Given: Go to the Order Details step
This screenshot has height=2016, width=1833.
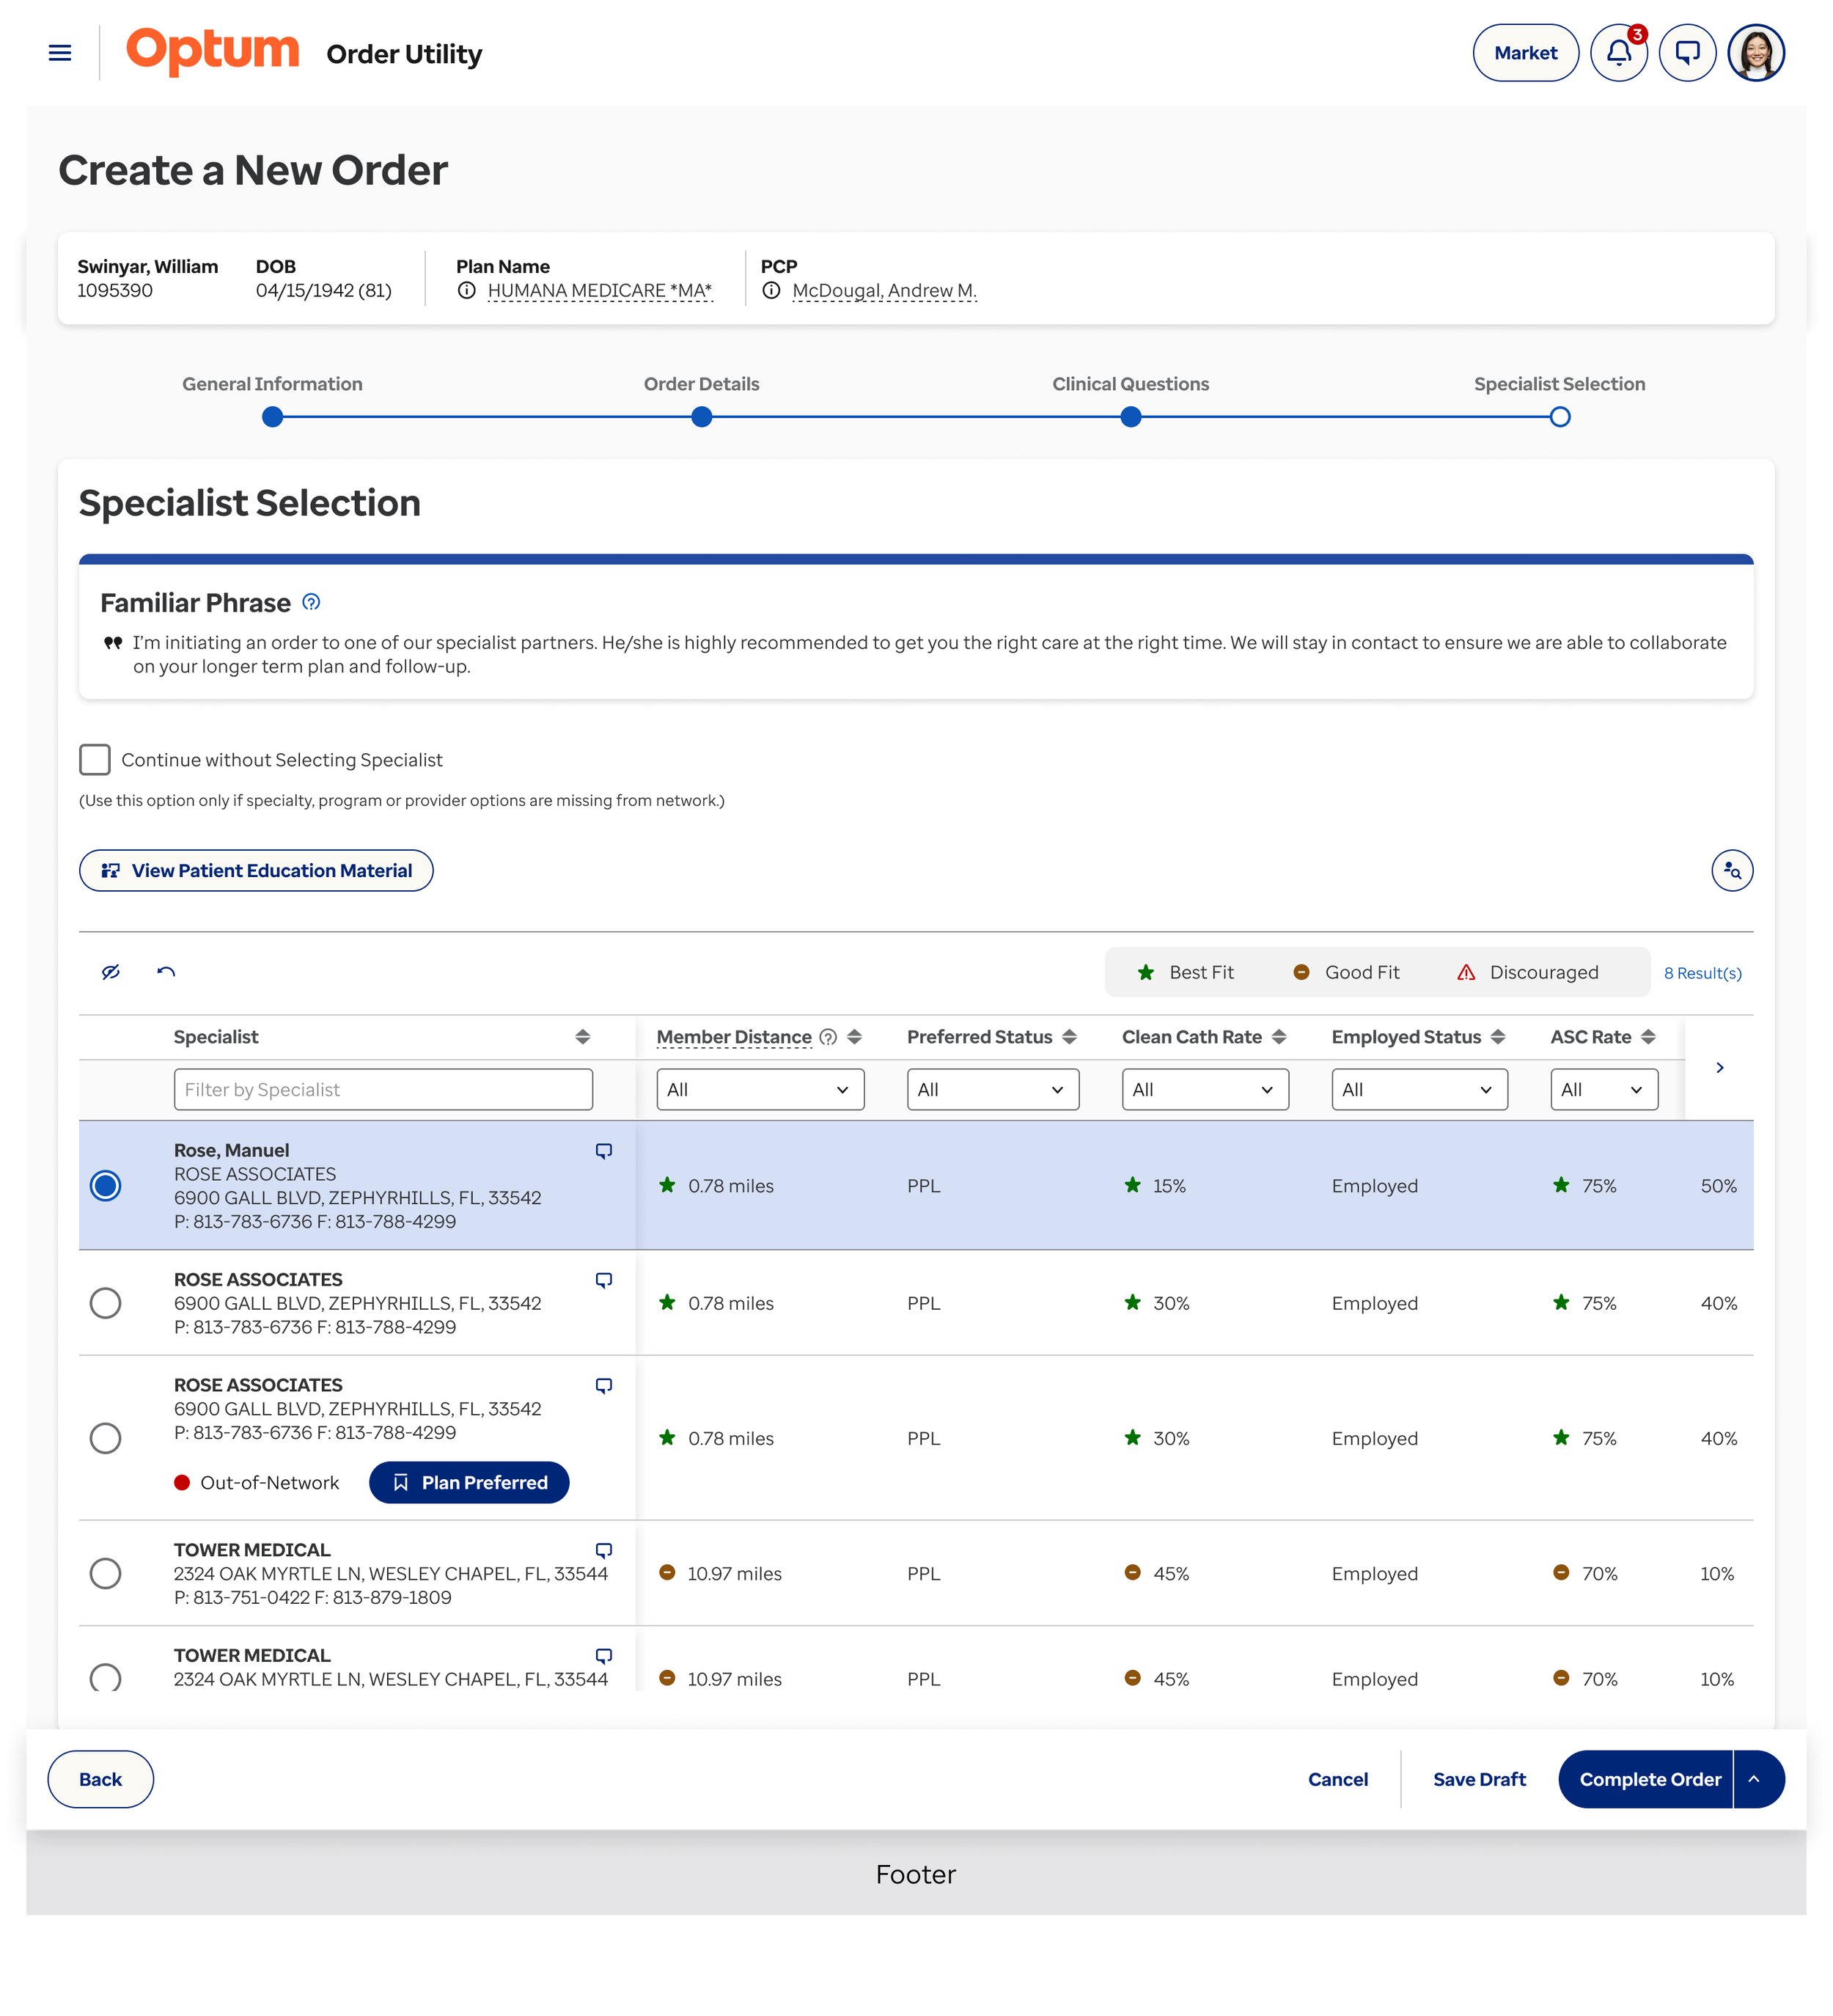Looking at the screenshot, I should pos(702,417).
